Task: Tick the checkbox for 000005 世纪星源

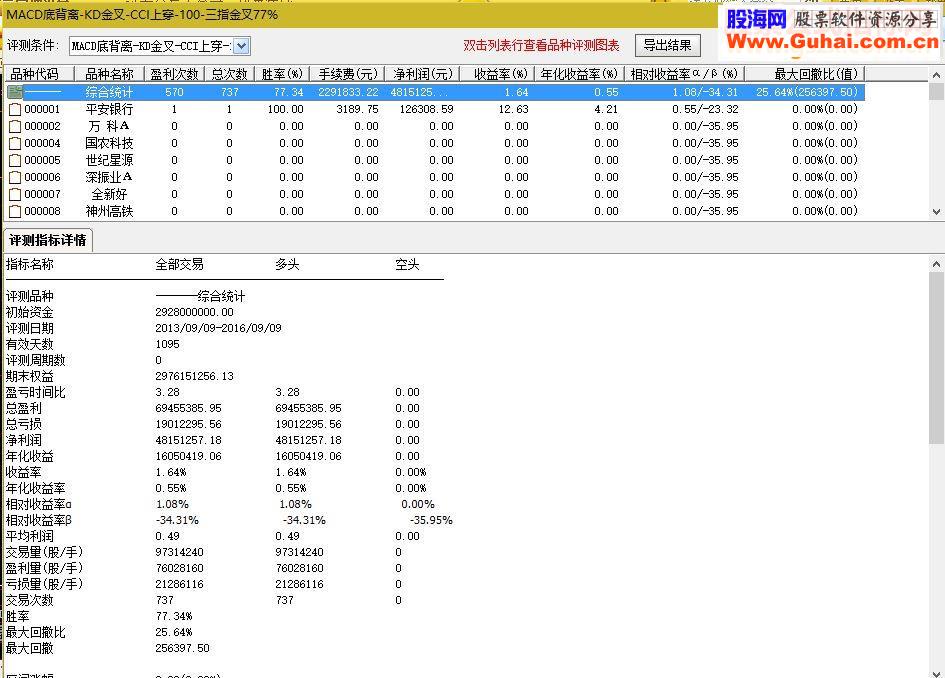Action: (x=15, y=160)
